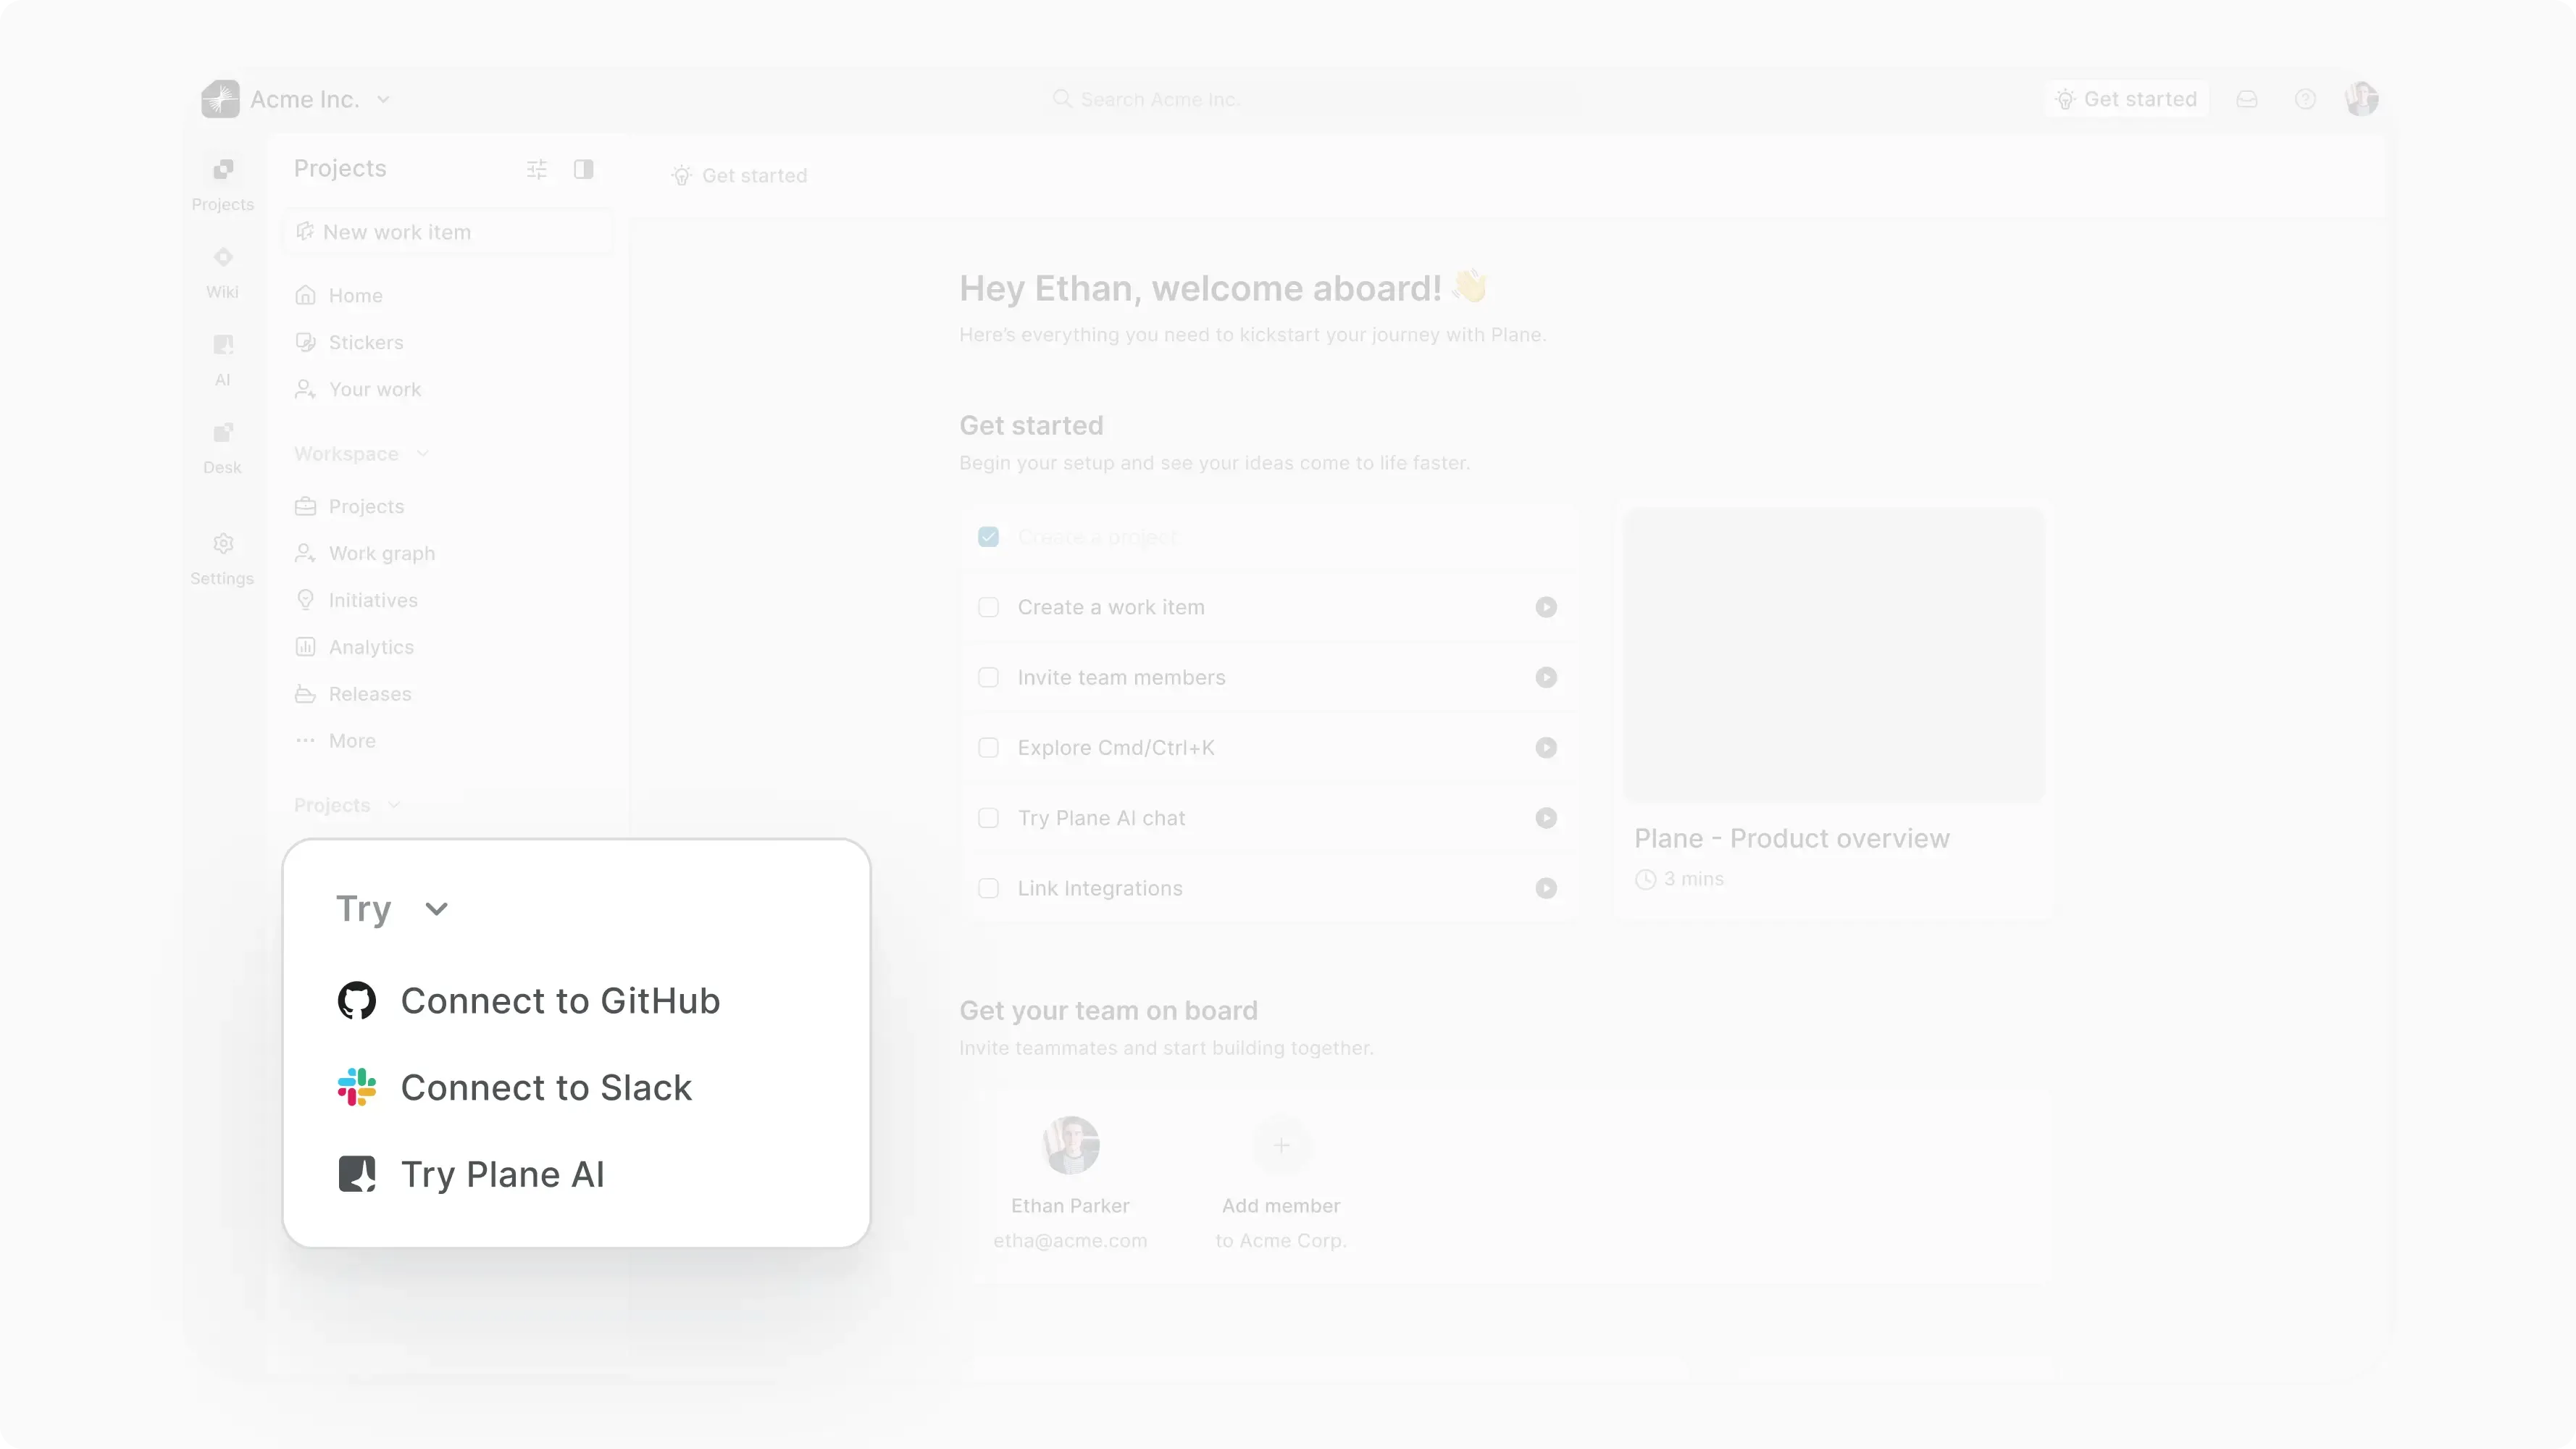Check the Invite team members checkbox
This screenshot has width=2576, height=1449.
[988, 677]
